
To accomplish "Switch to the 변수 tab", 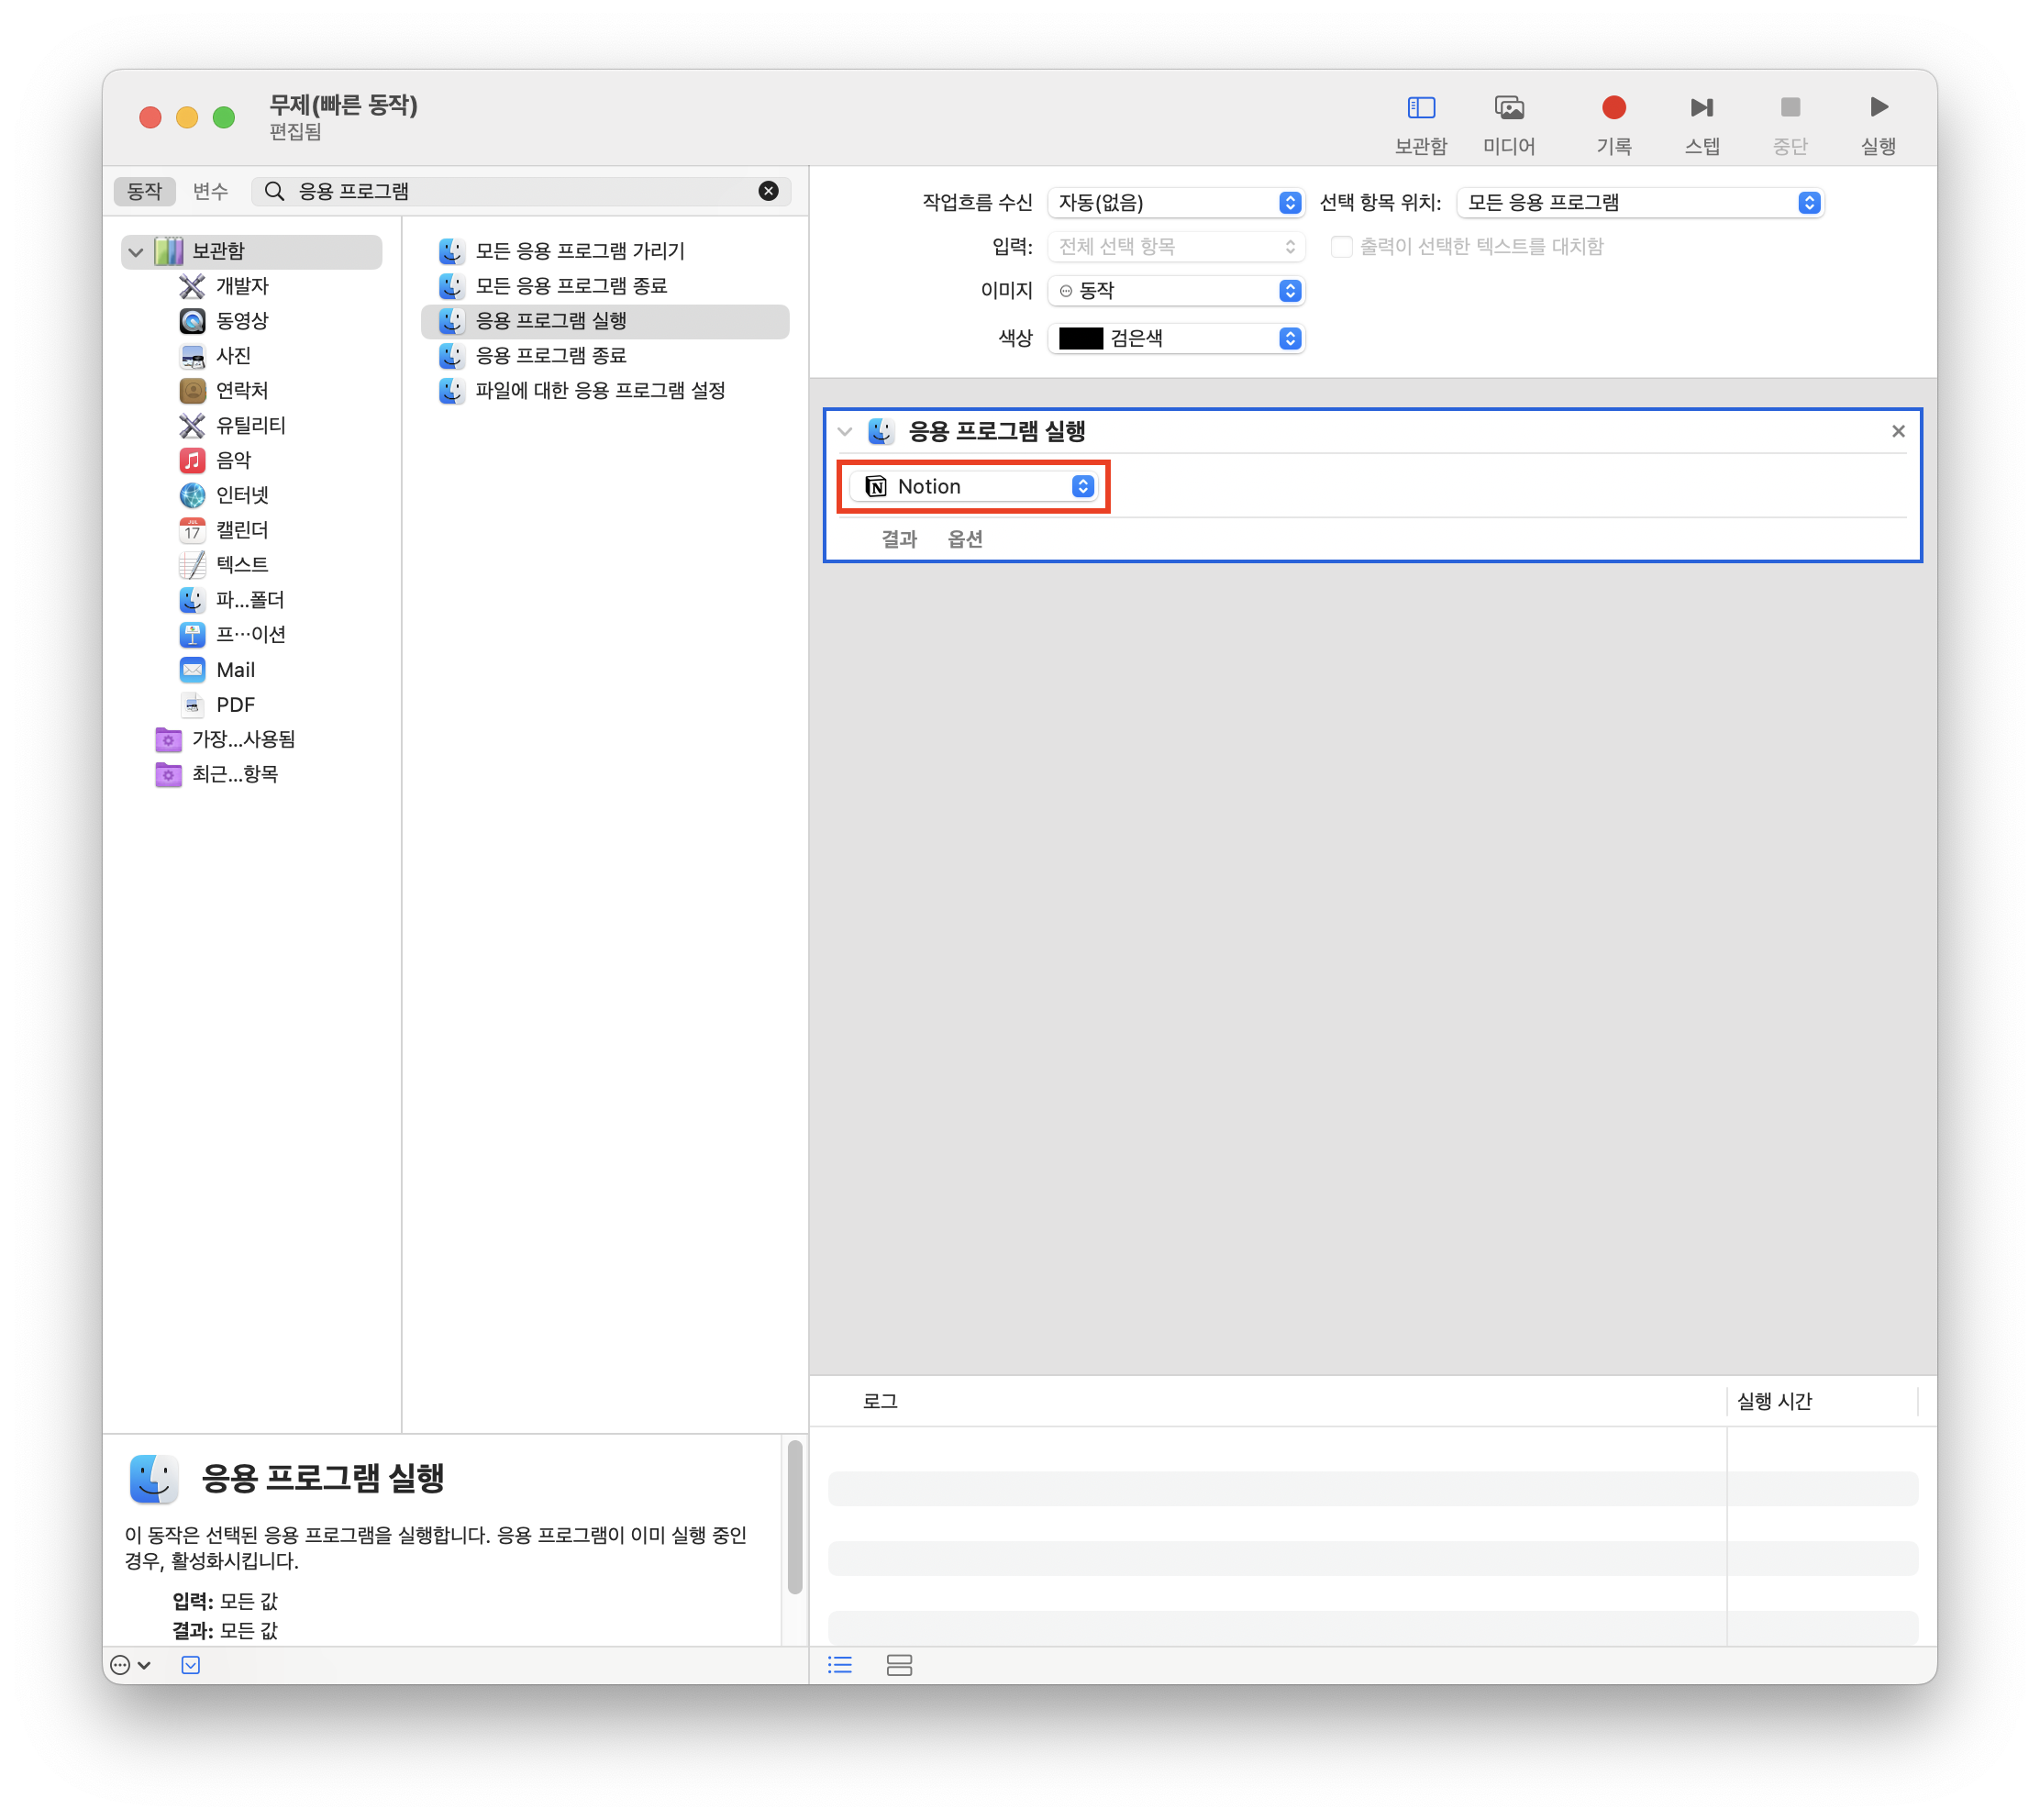I will [210, 191].
